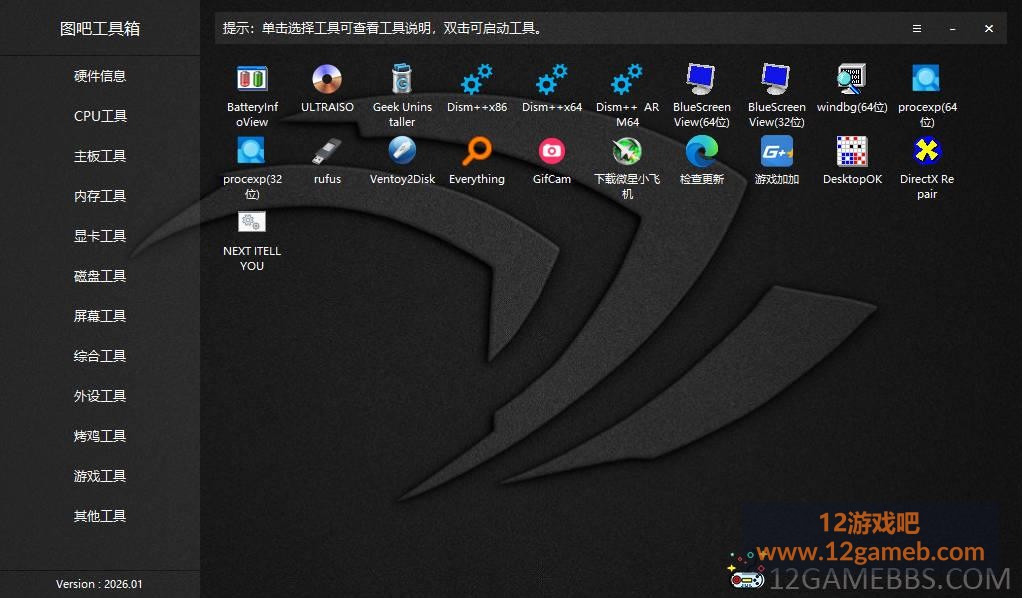Screen dimensions: 1022x598
Task: Switch to the CPU工具 category
Action: pyautogui.click(x=100, y=116)
